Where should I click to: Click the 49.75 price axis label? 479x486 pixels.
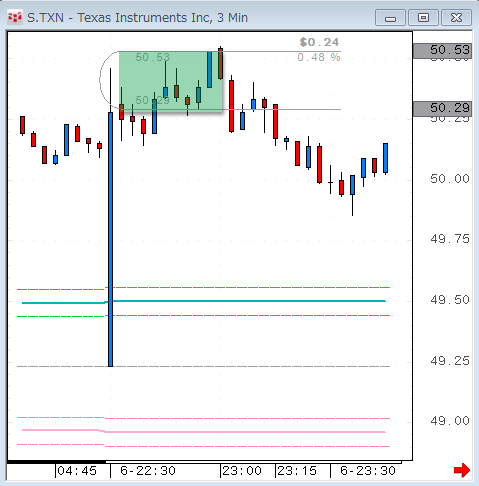tap(450, 239)
